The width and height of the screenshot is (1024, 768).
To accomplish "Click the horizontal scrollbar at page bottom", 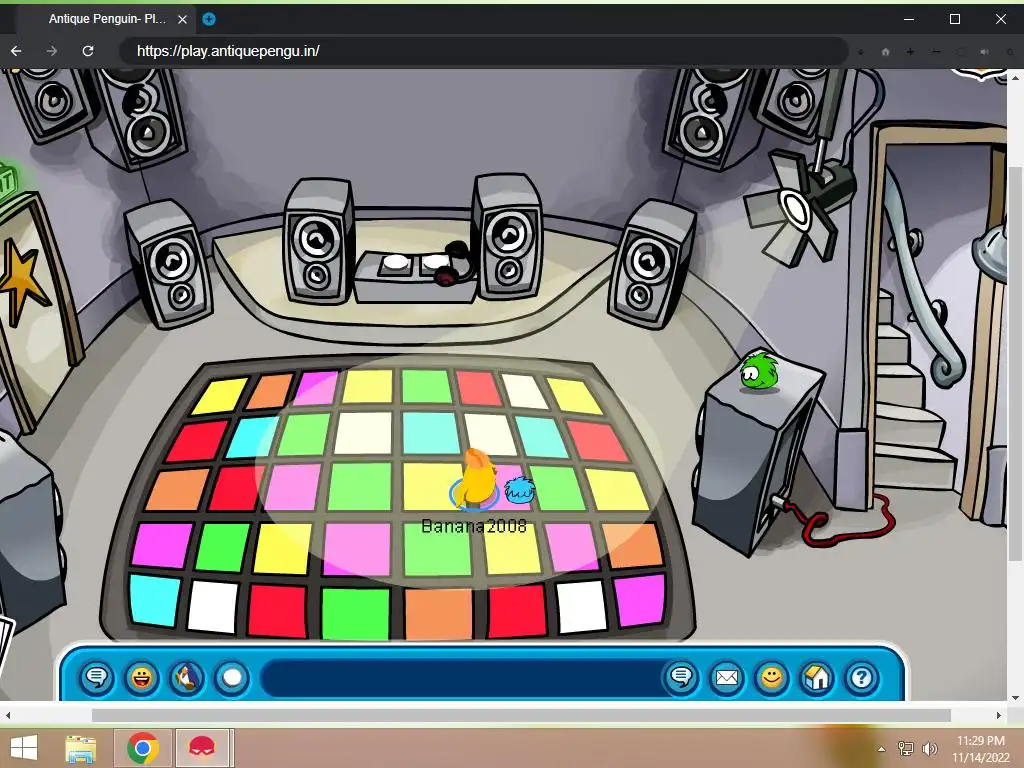I will (x=521, y=715).
